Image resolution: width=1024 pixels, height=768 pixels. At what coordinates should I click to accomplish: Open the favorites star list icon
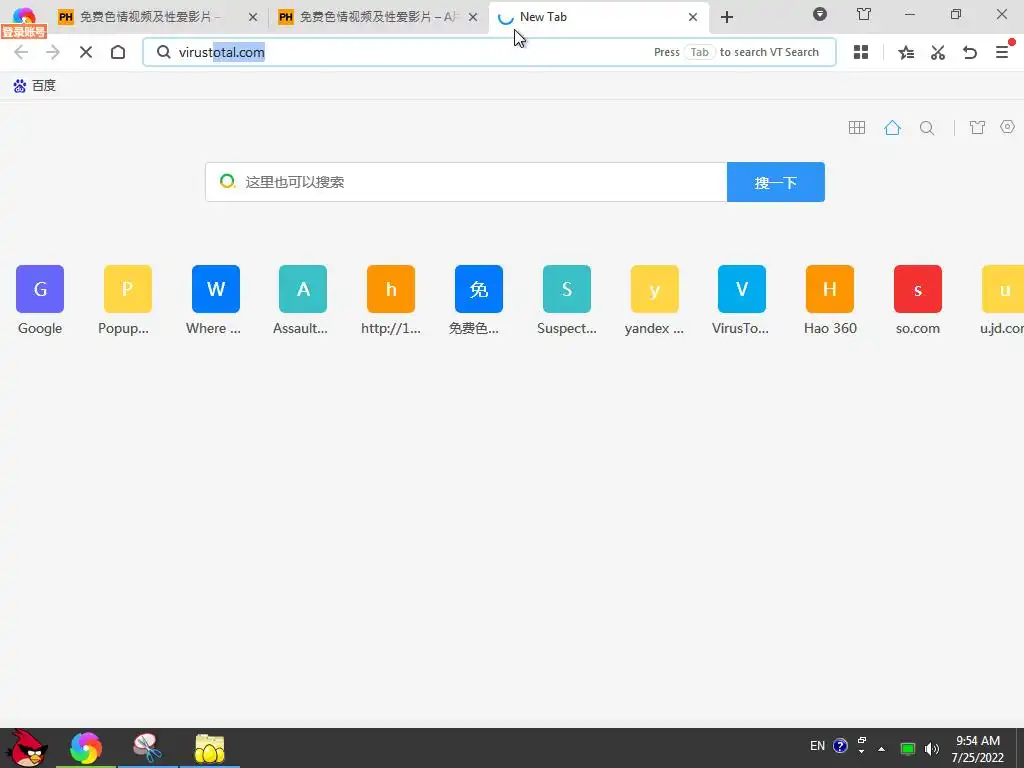click(906, 52)
